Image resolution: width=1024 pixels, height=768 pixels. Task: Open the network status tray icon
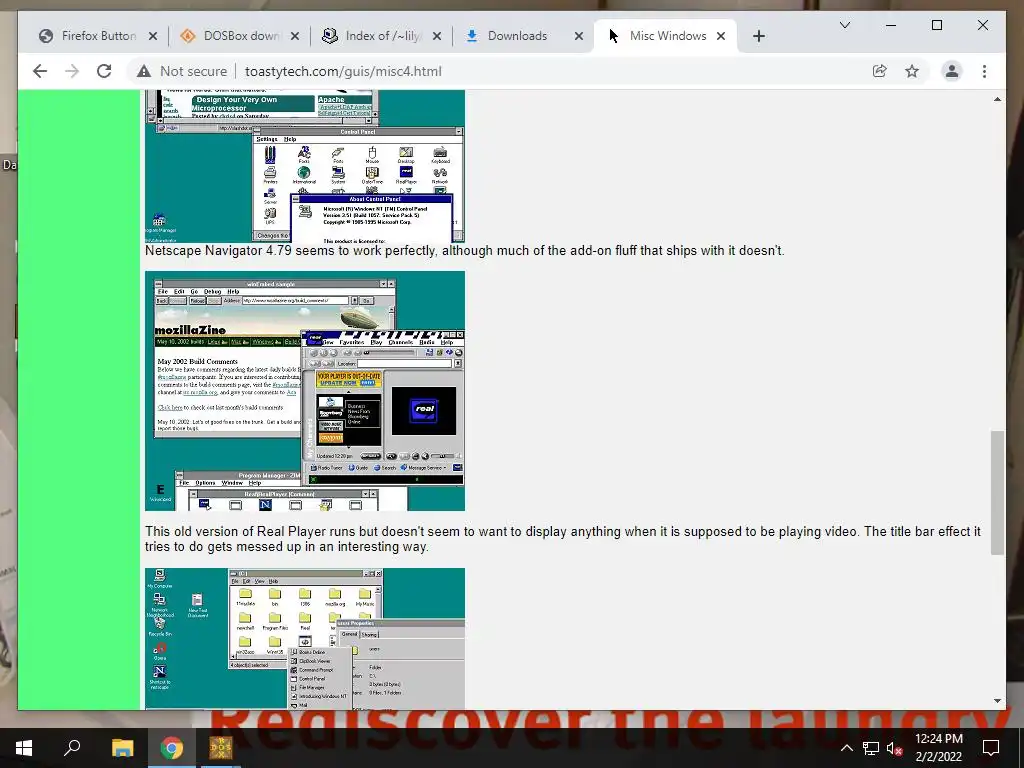pos(871,748)
